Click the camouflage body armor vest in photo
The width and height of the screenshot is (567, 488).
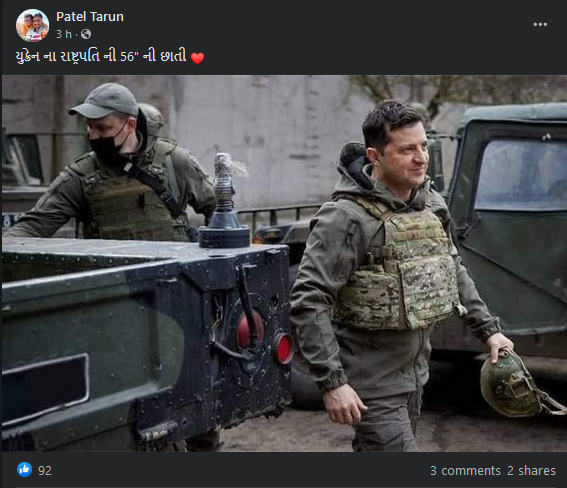coord(396,268)
